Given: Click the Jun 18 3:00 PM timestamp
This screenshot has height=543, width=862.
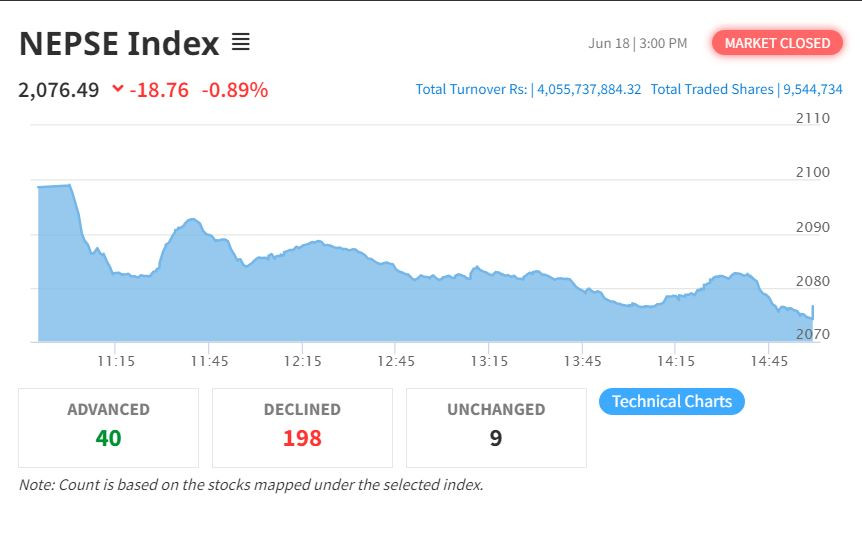Looking at the screenshot, I should 638,43.
